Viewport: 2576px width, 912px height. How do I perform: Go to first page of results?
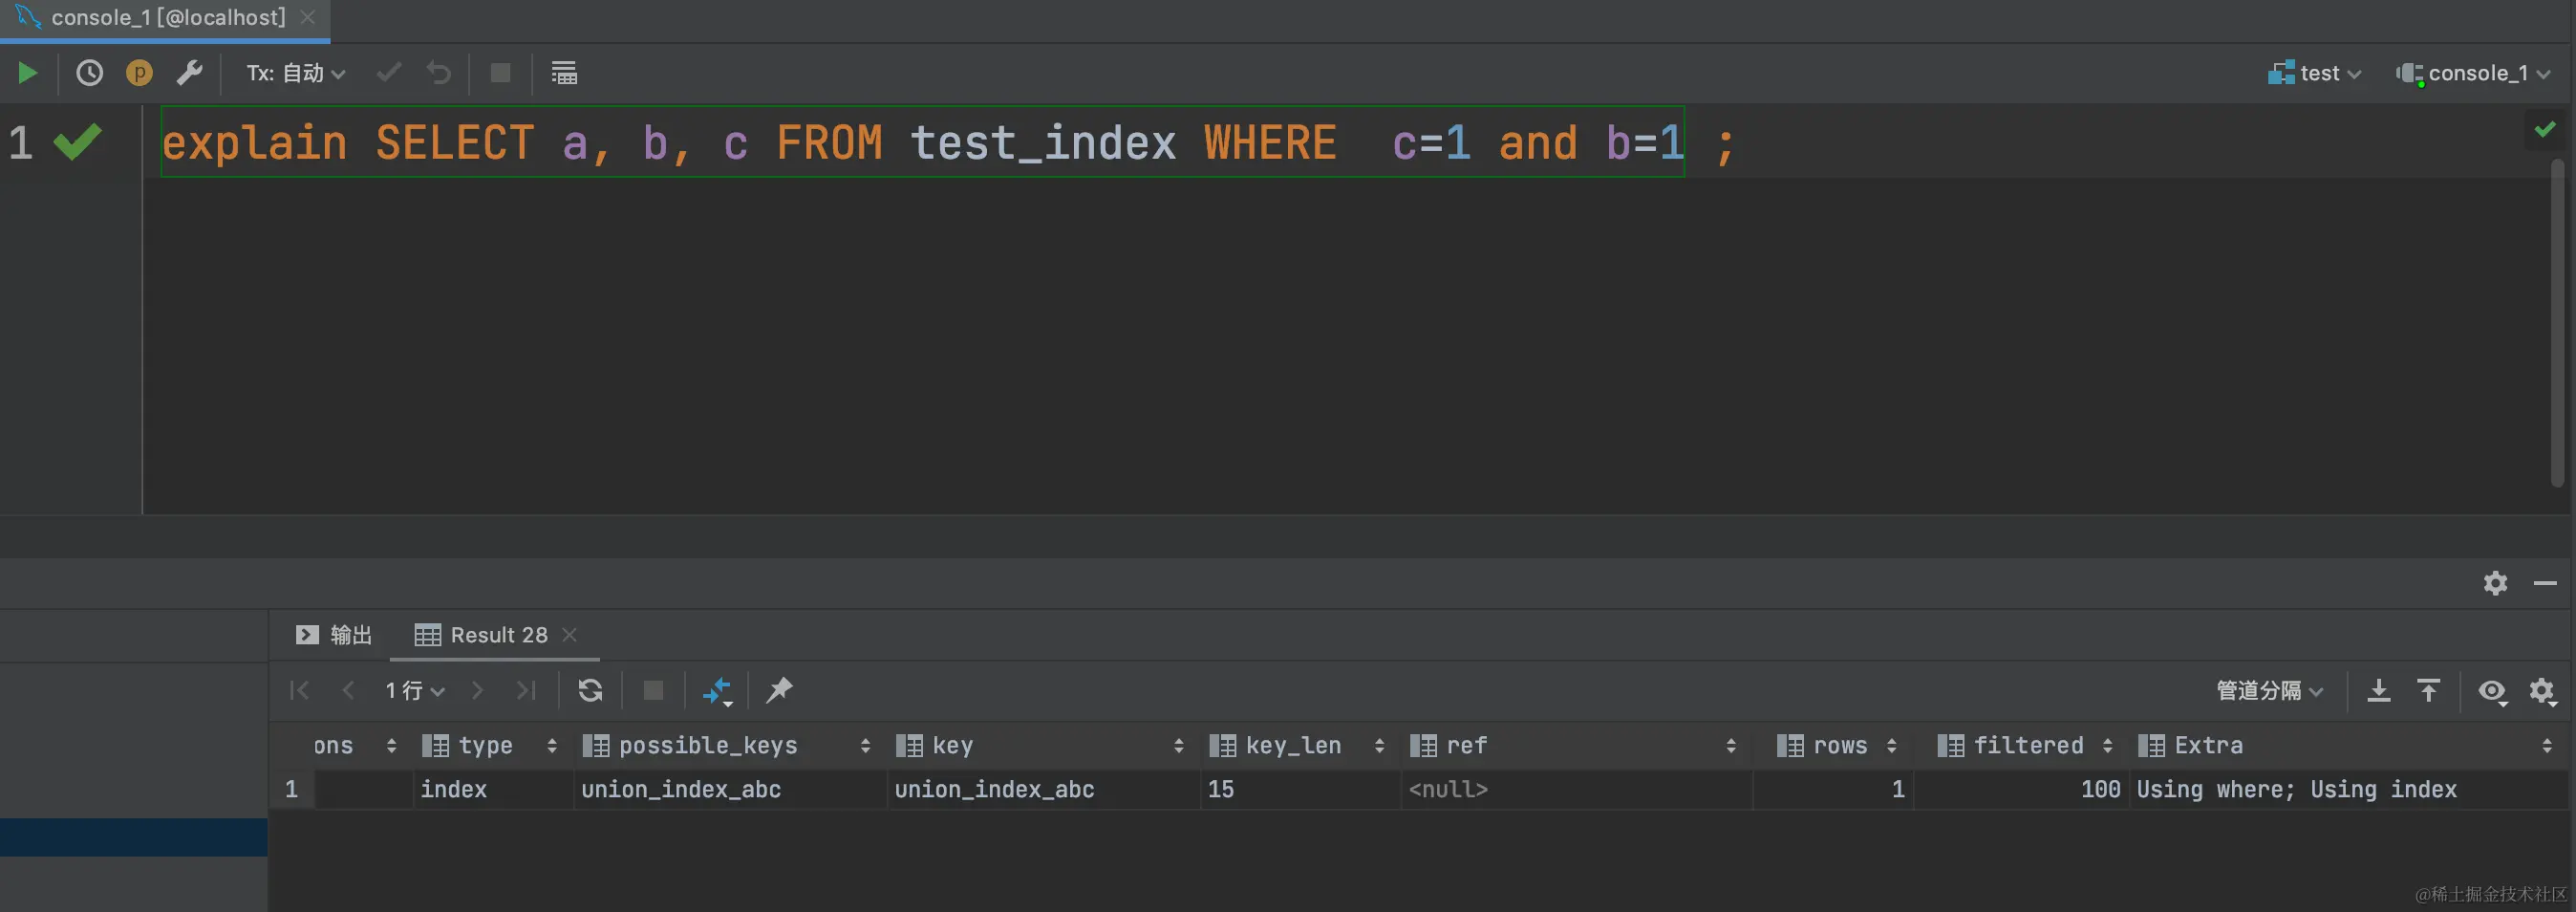pos(299,691)
